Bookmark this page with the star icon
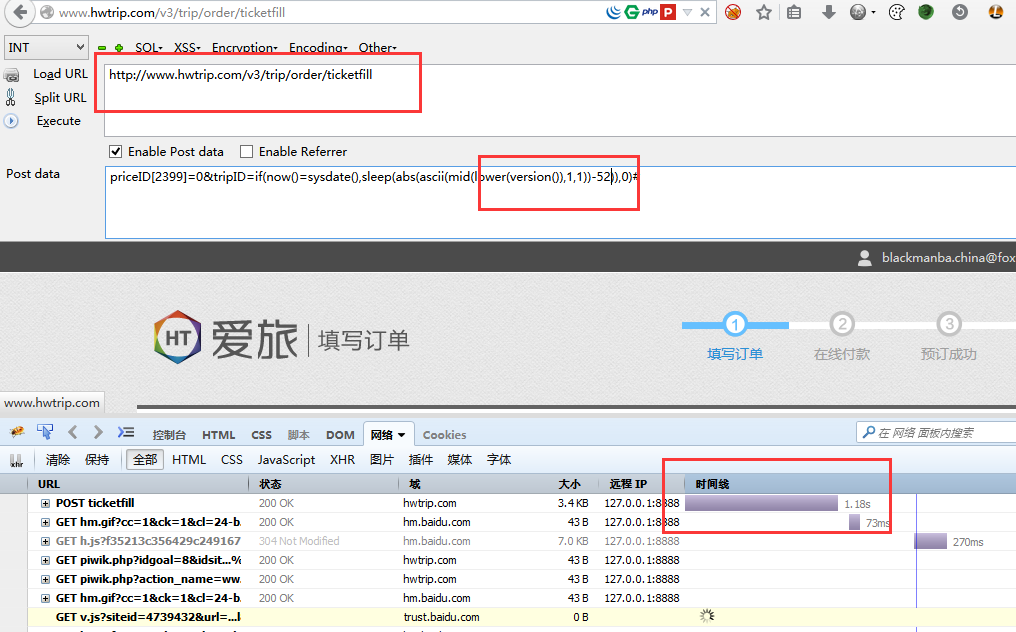 (764, 12)
